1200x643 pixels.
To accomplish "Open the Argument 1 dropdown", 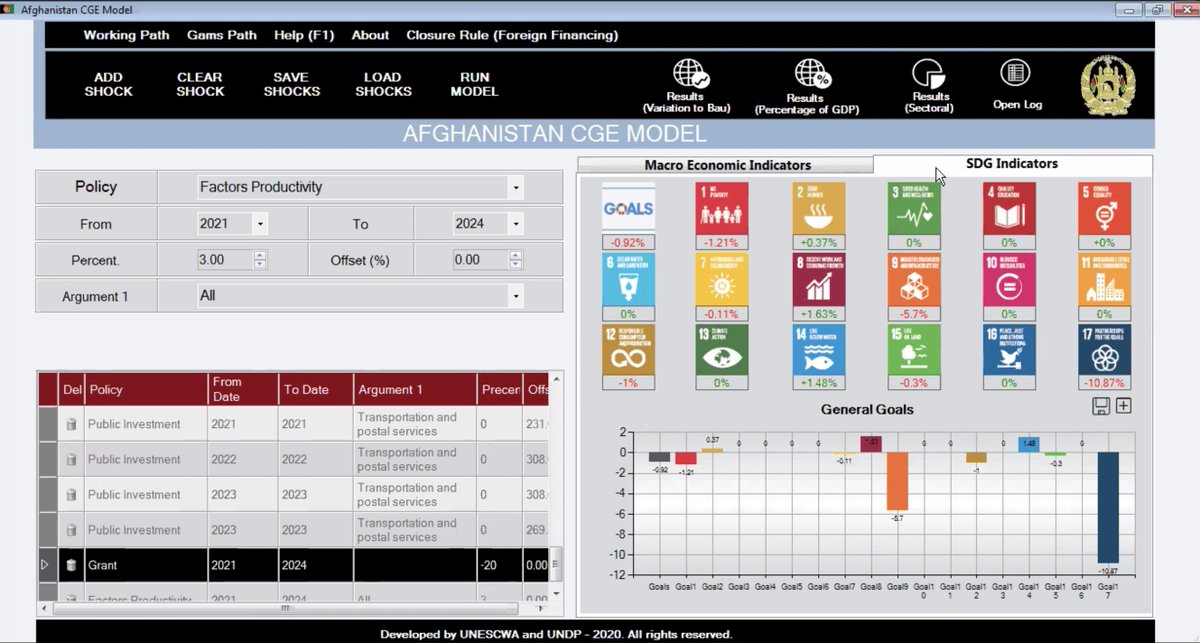I will (x=515, y=296).
